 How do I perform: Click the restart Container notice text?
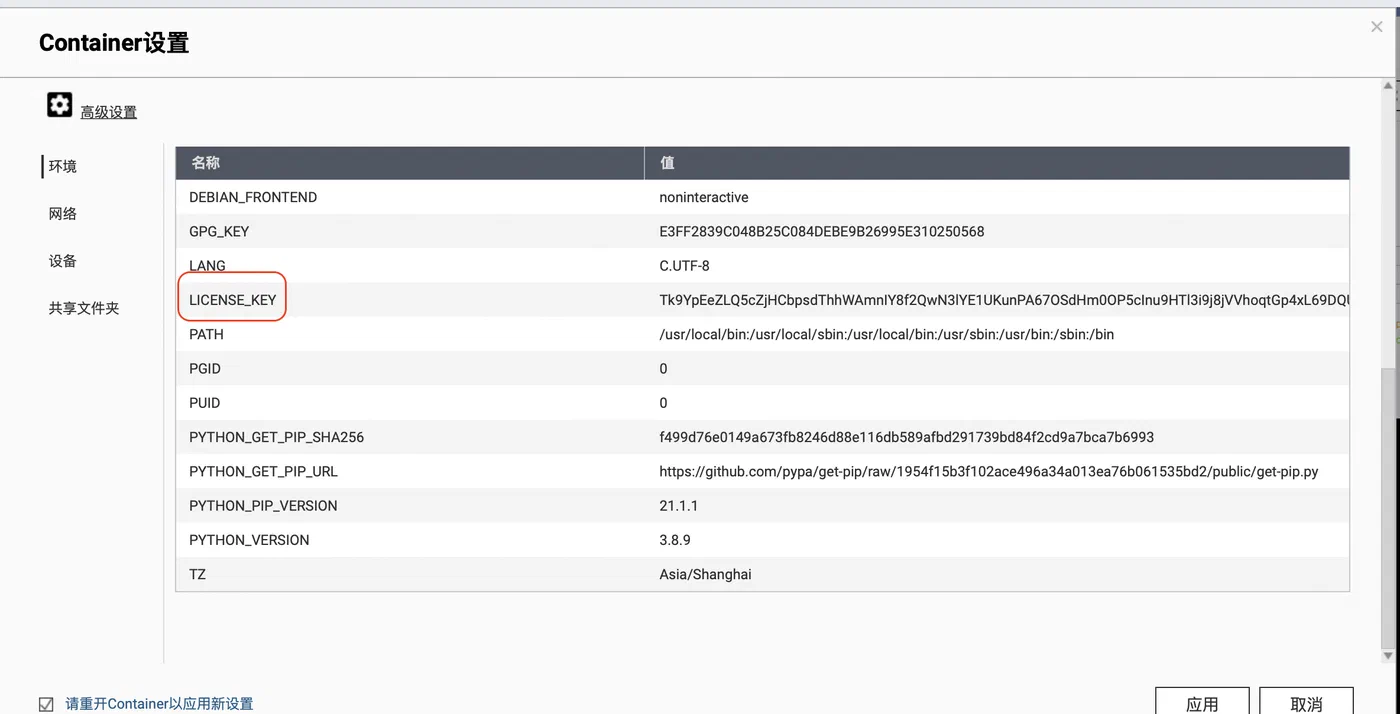[x=159, y=704]
